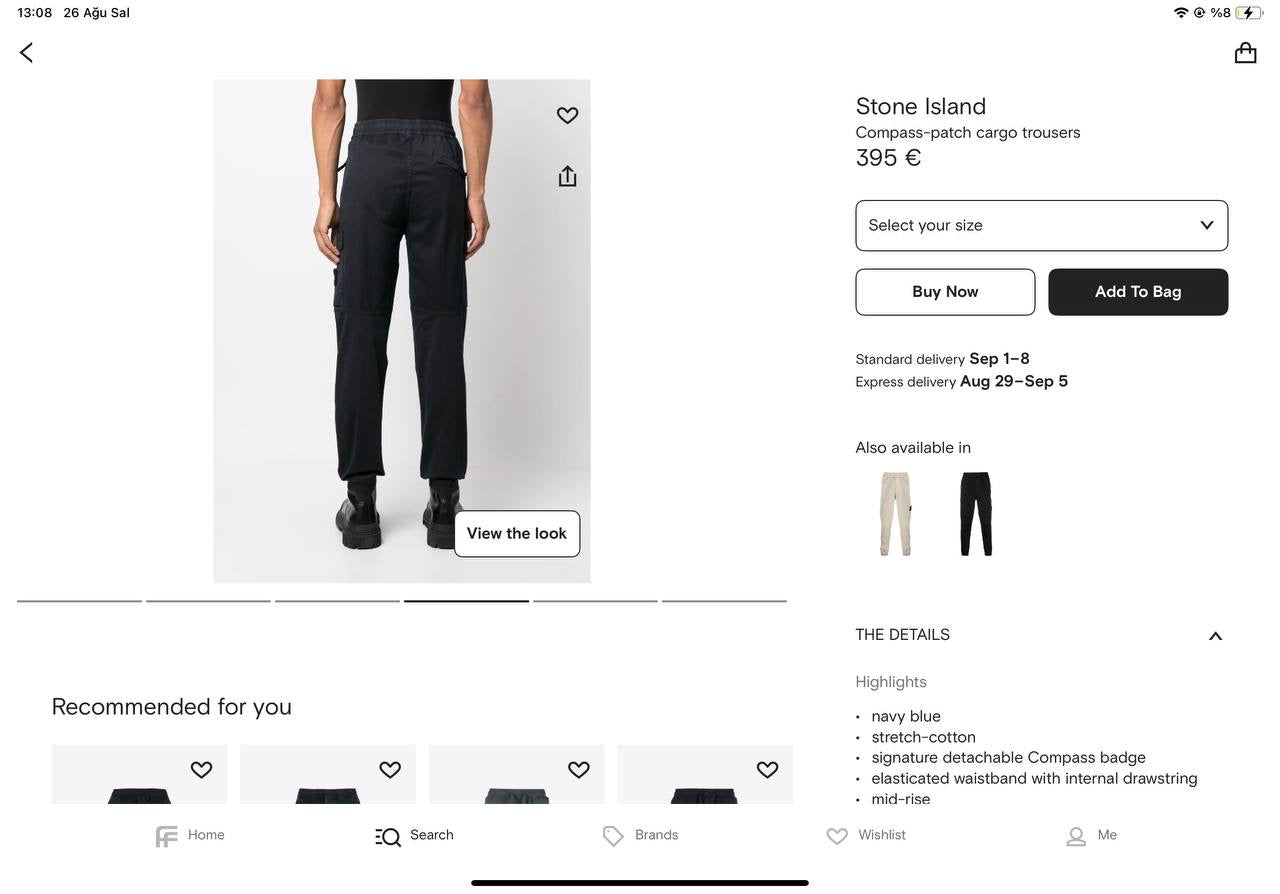Share this product via share icon
The height and width of the screenshot is (894, 1280).
tap(567, 176)
